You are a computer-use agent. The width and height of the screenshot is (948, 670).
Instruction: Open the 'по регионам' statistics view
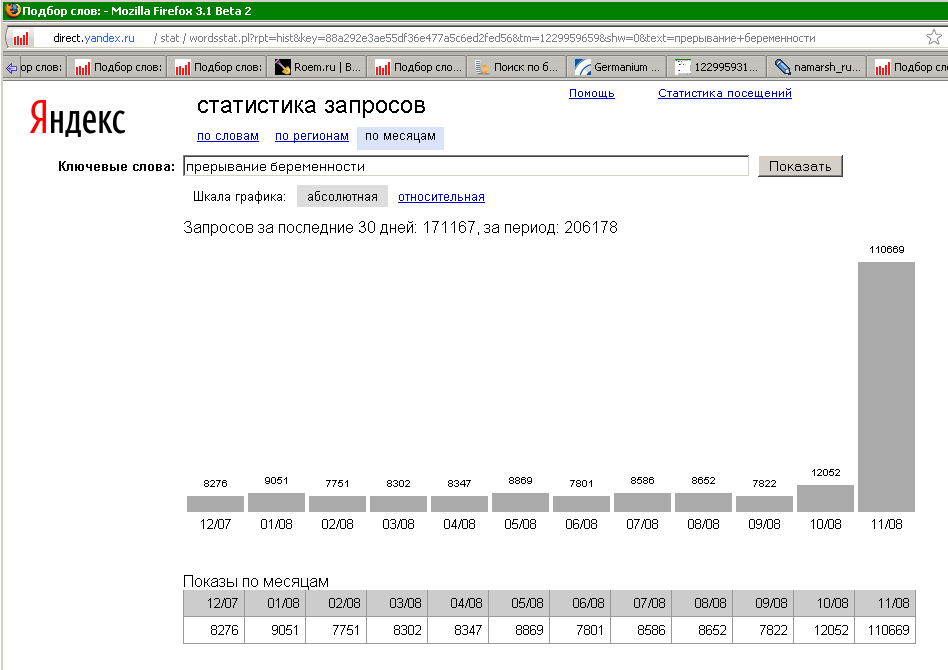[312, 136]
